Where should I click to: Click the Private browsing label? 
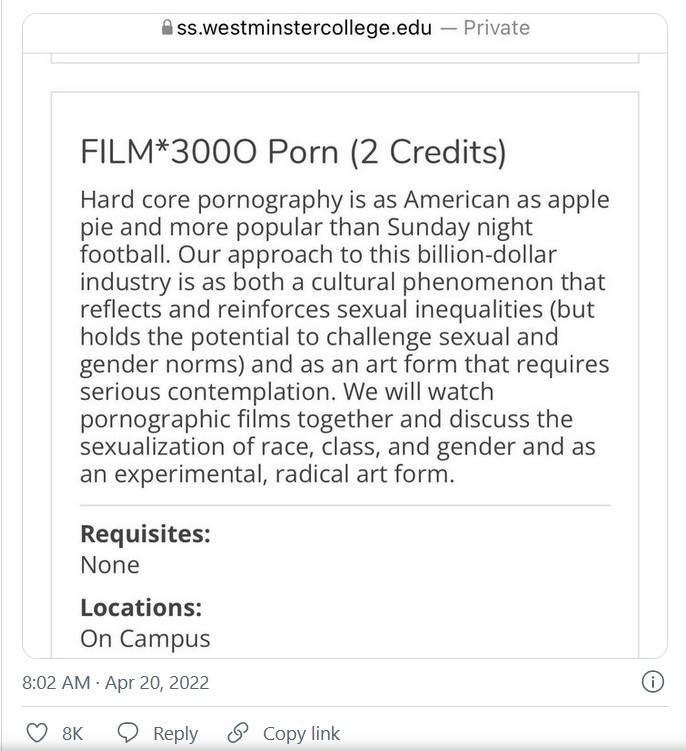pyautogui.click(x=496, y=28)
